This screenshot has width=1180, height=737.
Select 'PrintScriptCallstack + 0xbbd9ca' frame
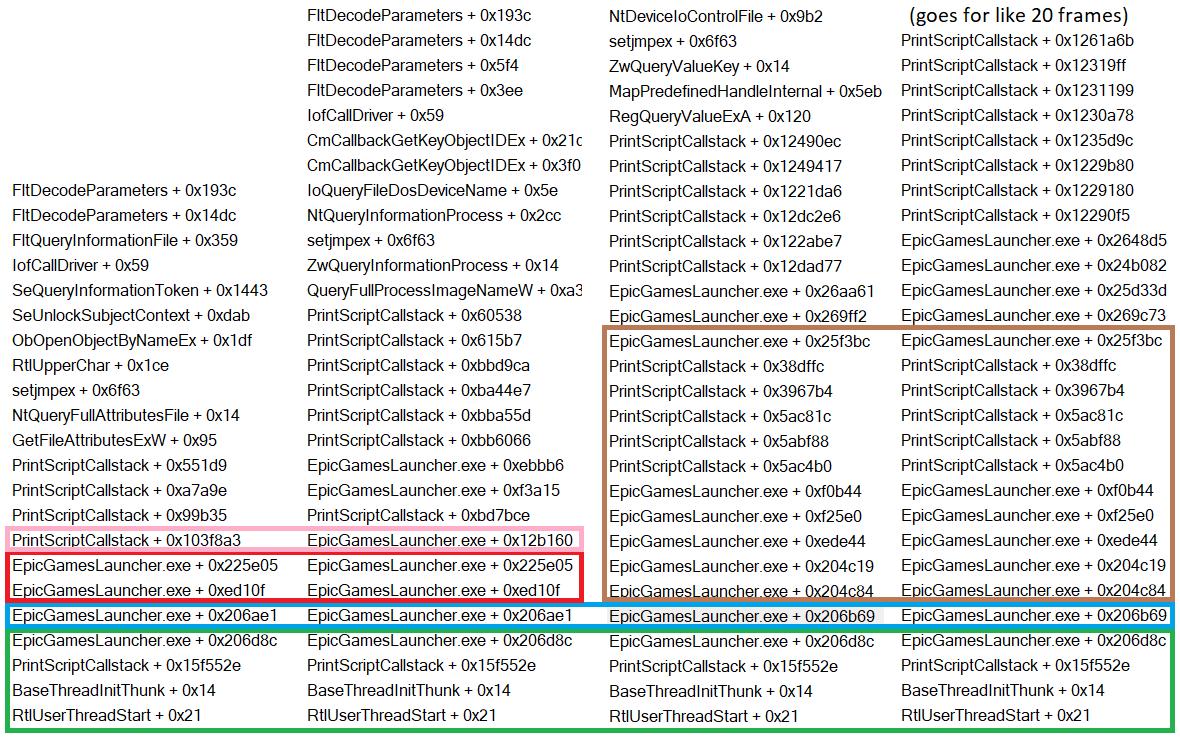coord(418,365)
